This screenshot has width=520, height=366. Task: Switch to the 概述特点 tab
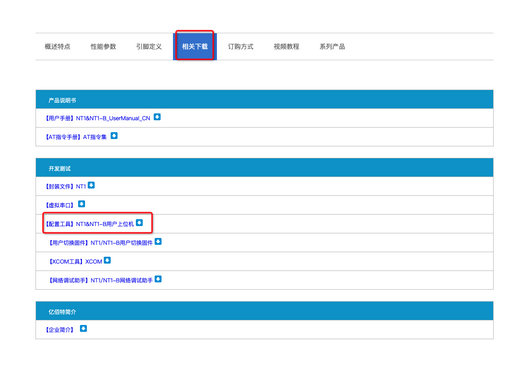pyautogui.click(x=58, y=47)
